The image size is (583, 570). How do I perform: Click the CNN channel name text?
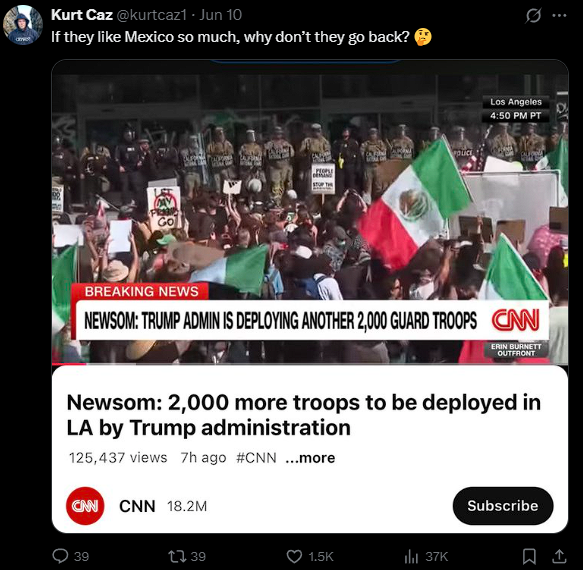coord(137,506)
